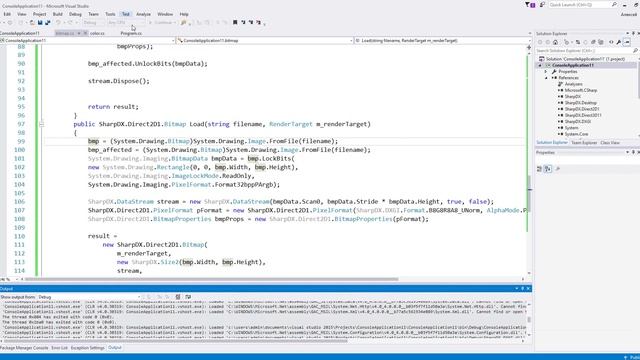
Task: Click the Solution Explorer bottom tab
Action: point(551,143)
